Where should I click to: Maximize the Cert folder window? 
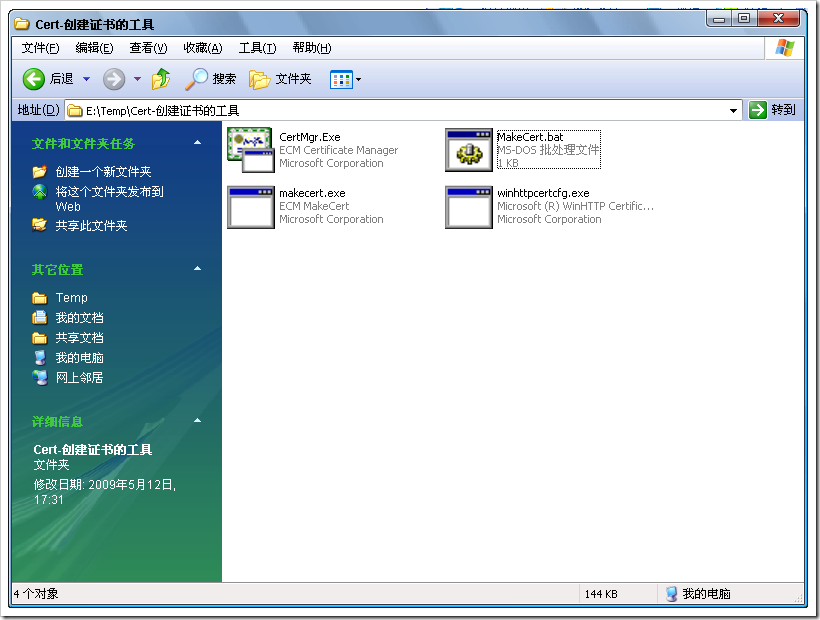[x=744, y=18]
